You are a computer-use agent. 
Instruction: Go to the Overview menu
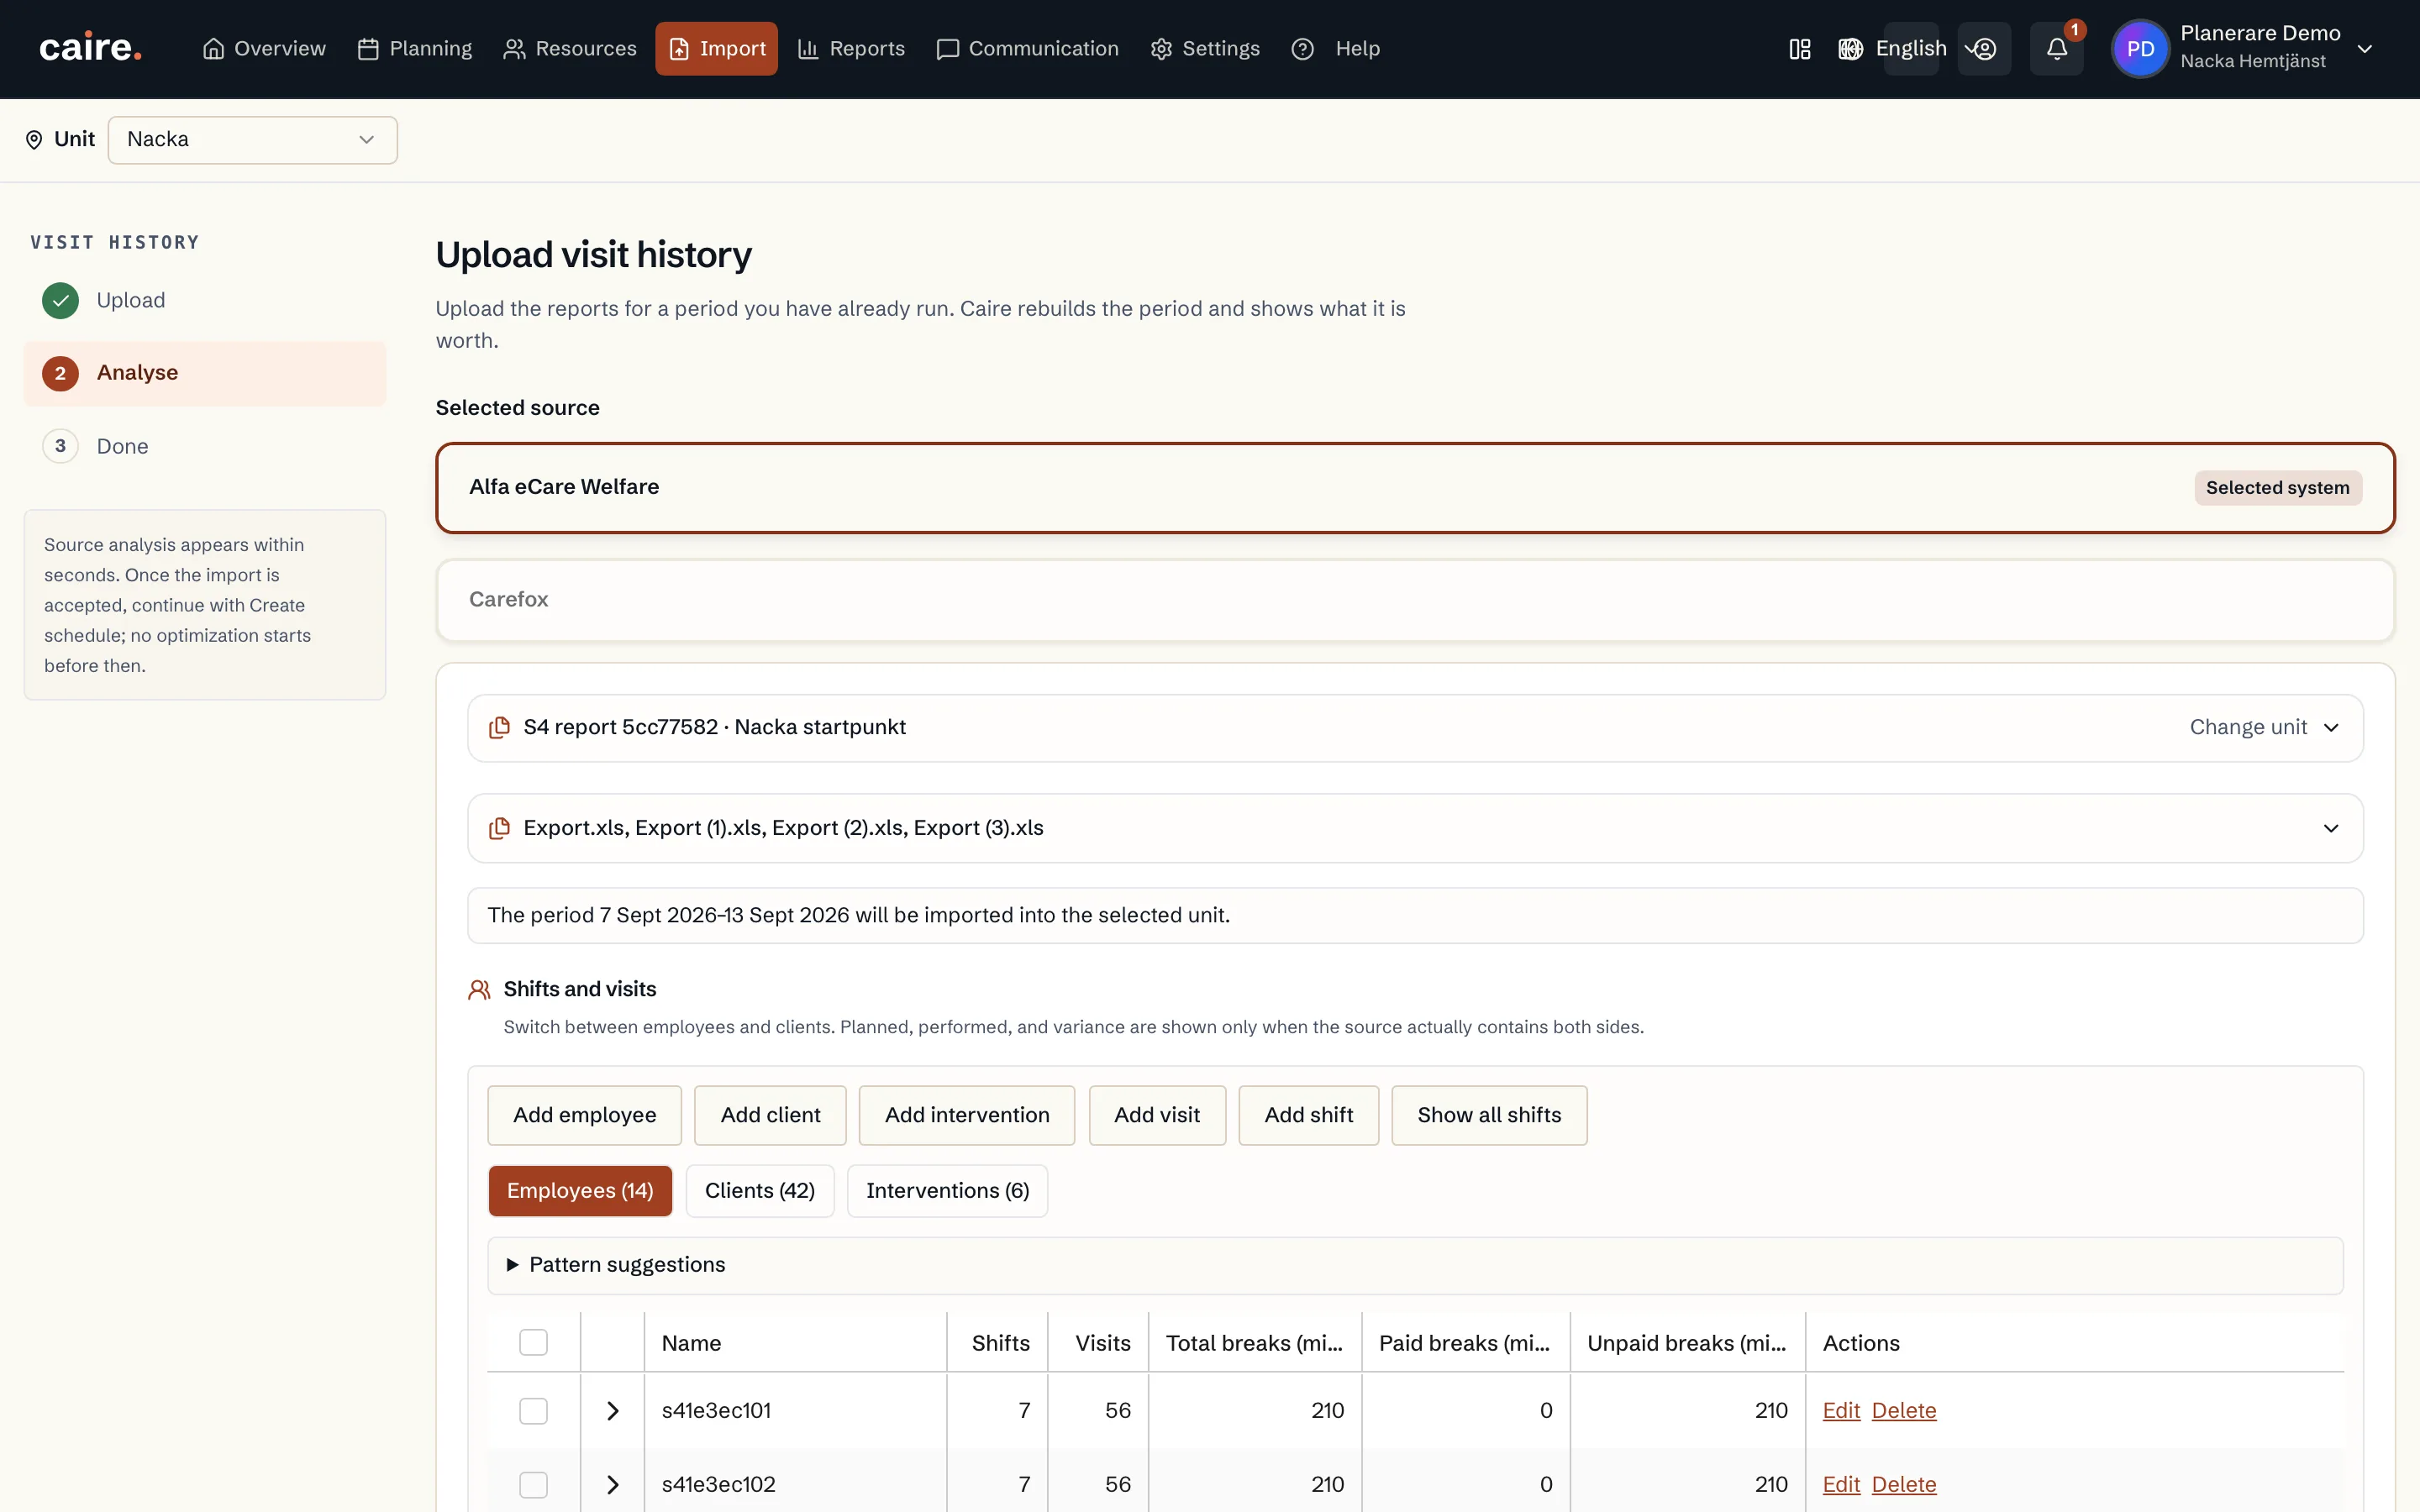point(264,49)
